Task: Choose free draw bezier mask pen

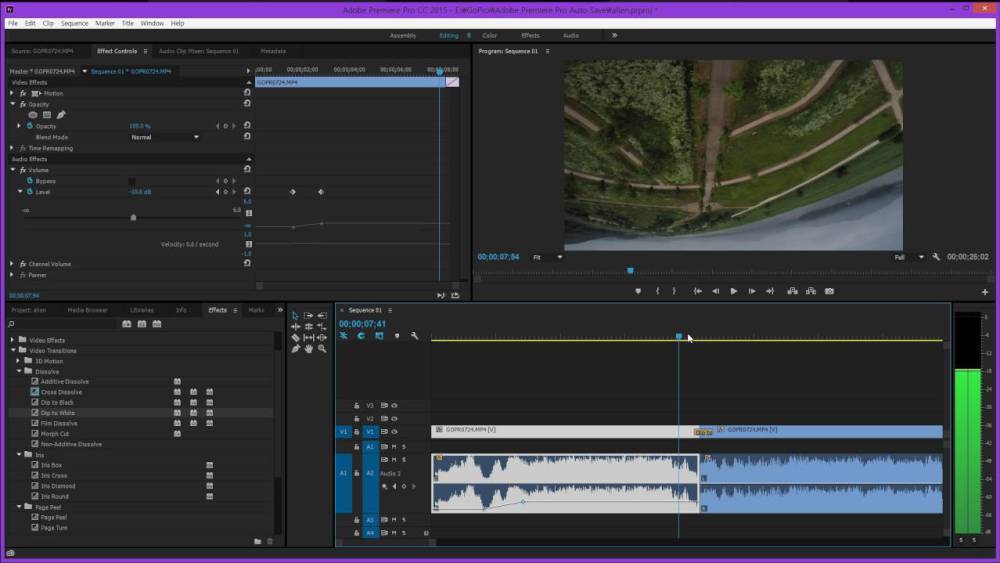Action: 61,115
